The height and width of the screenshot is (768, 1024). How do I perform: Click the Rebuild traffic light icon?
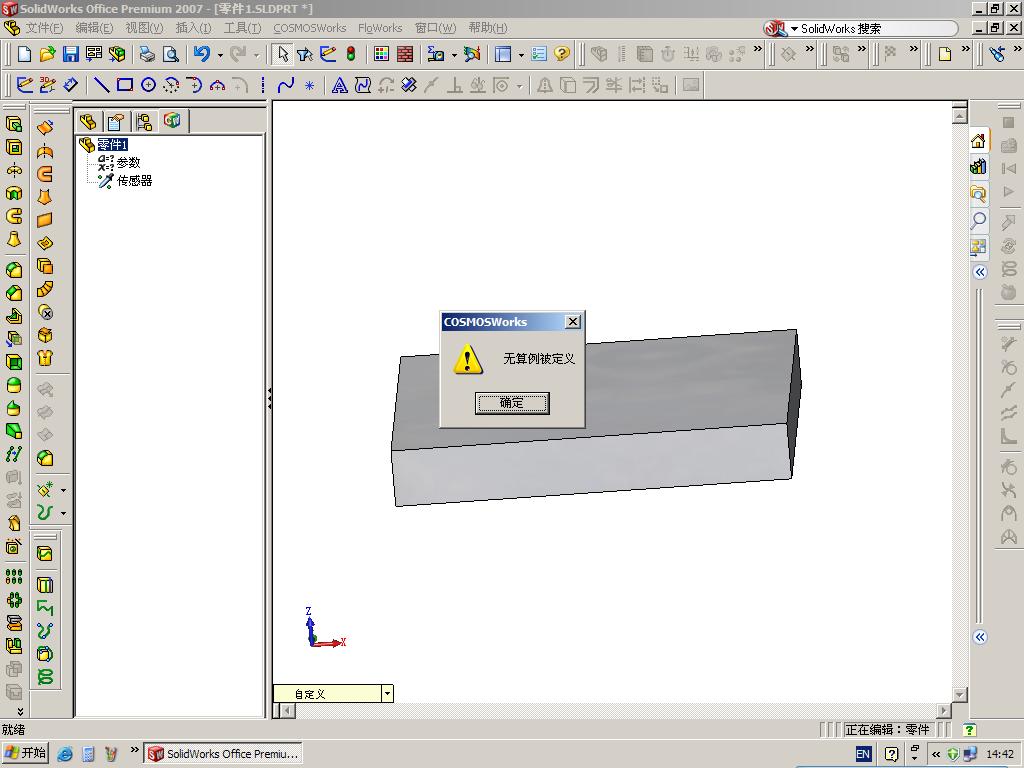[351, 54]
